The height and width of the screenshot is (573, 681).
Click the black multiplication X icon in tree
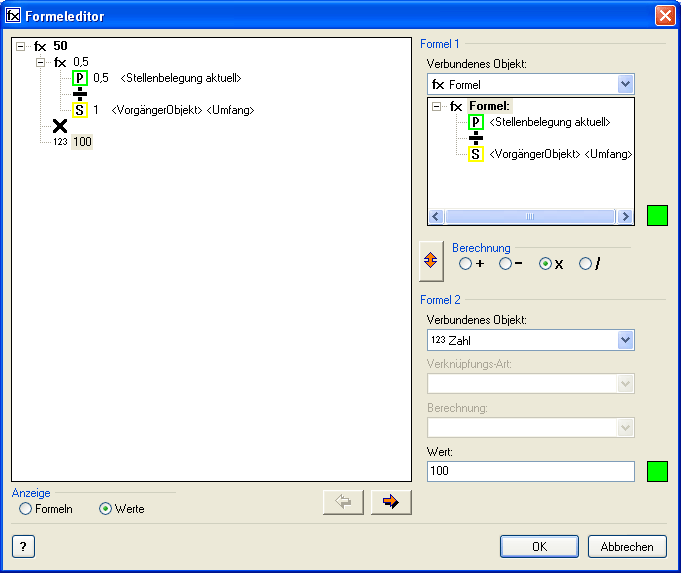[x=60, y=126]
